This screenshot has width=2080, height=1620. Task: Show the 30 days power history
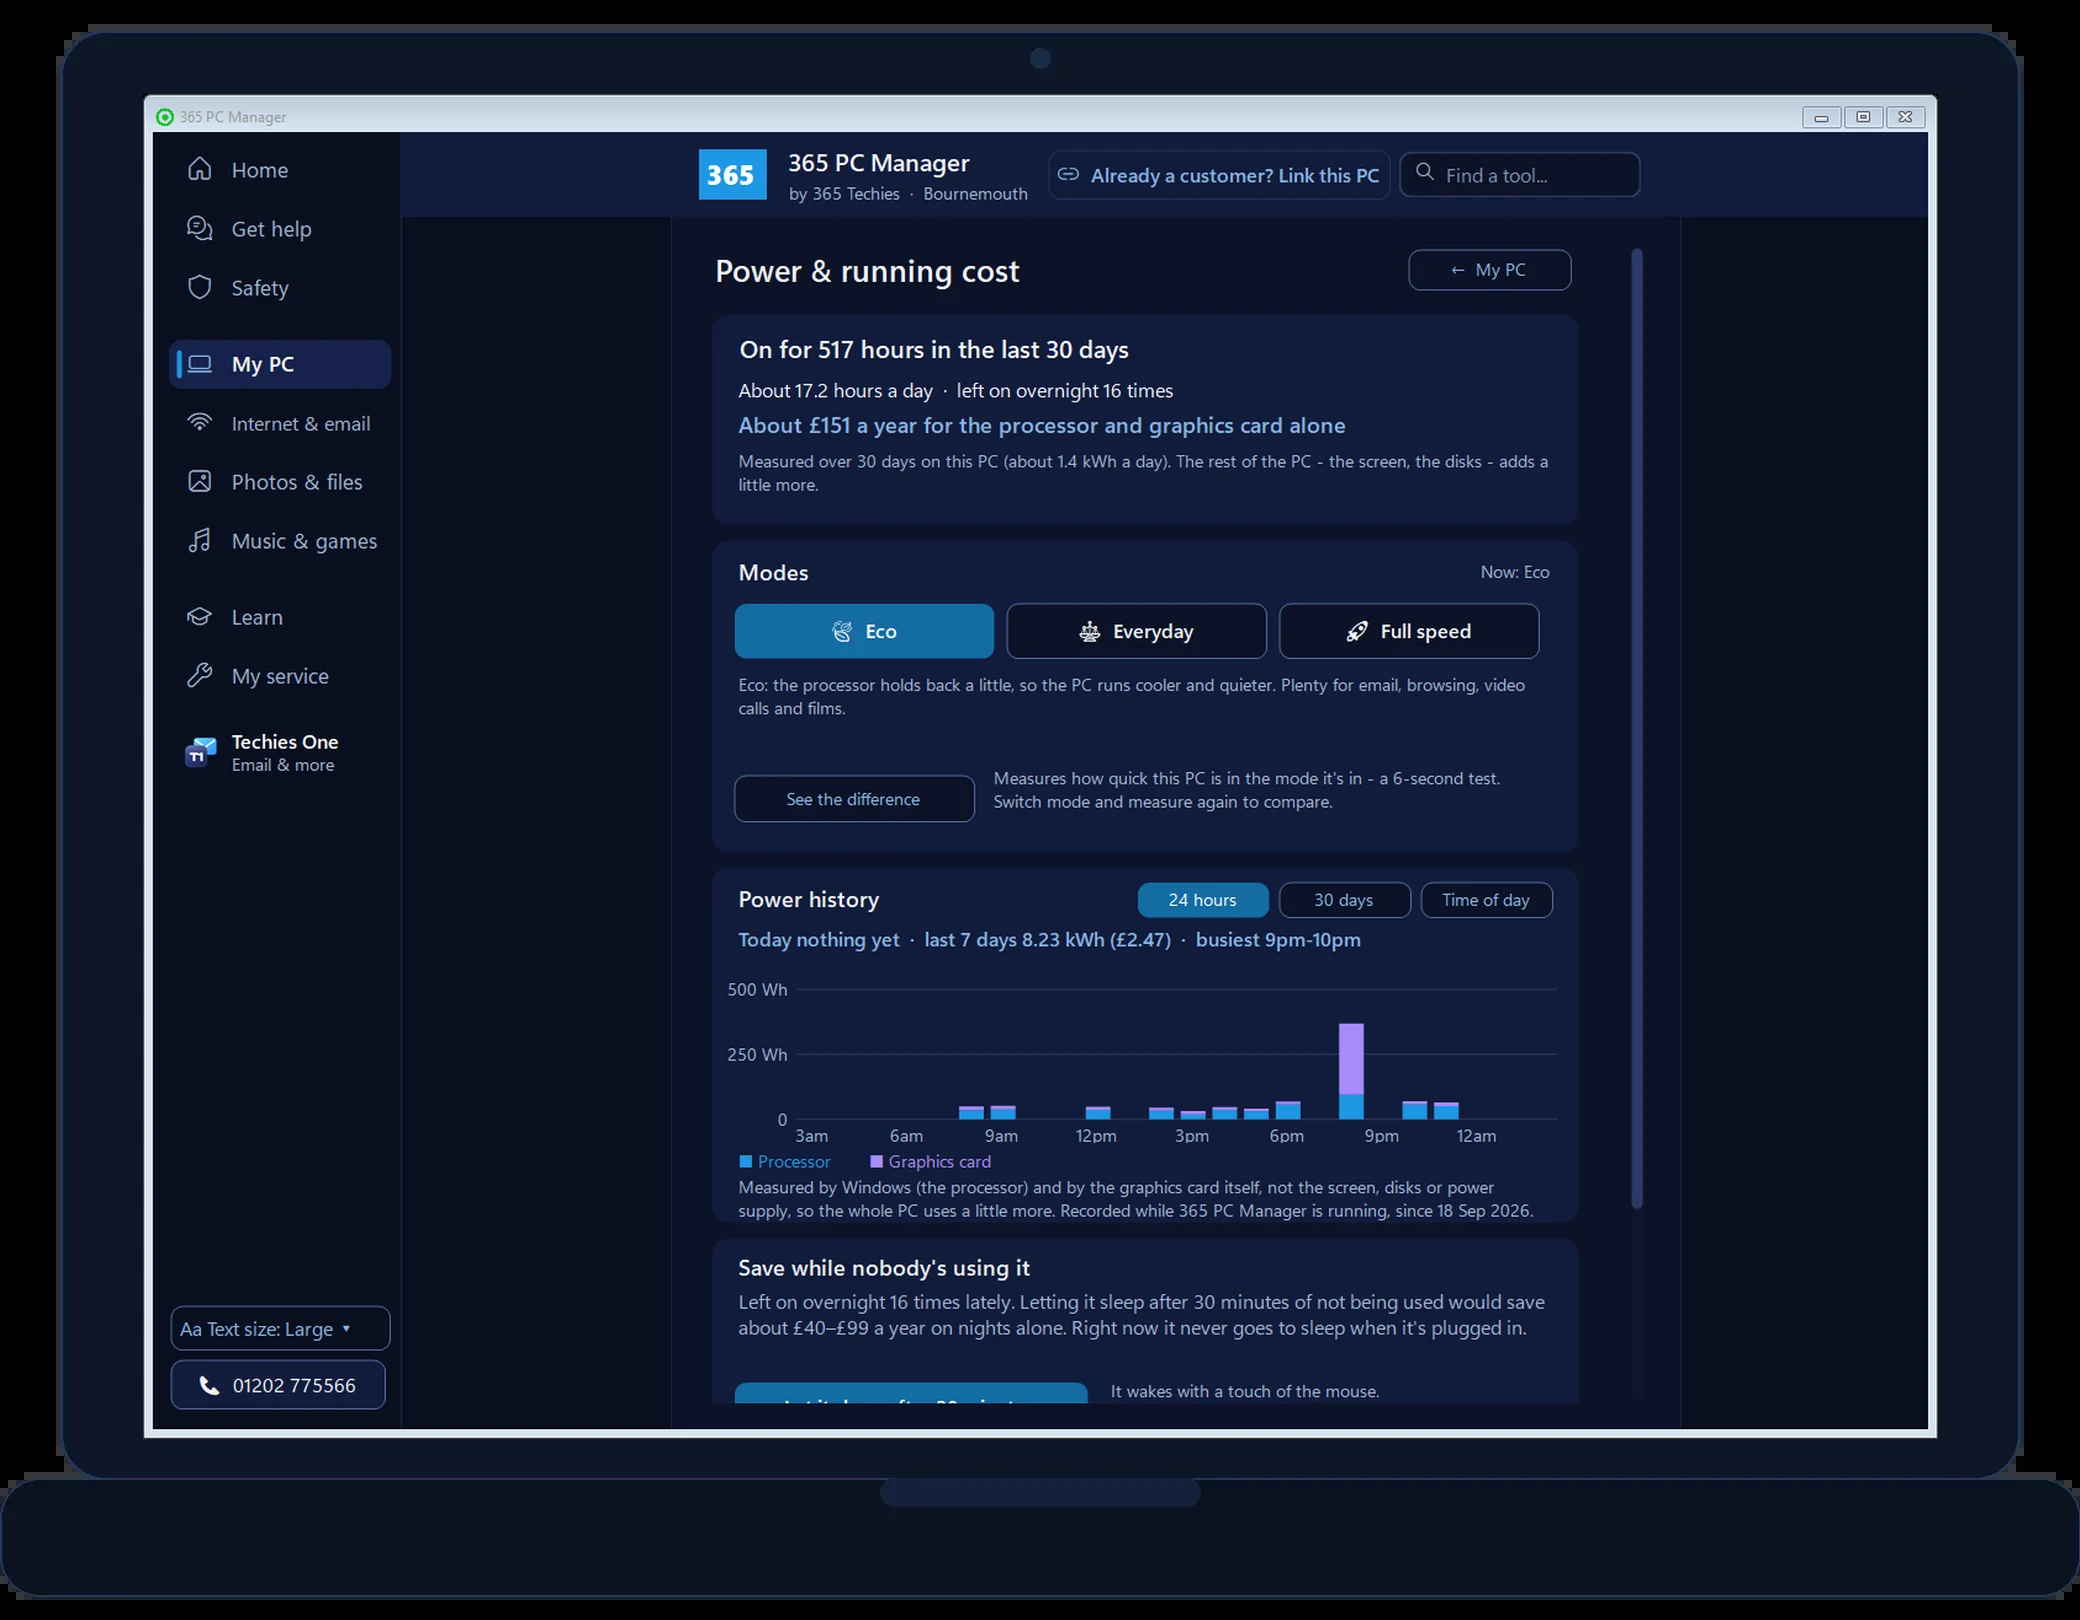(x=1344, y=900)
